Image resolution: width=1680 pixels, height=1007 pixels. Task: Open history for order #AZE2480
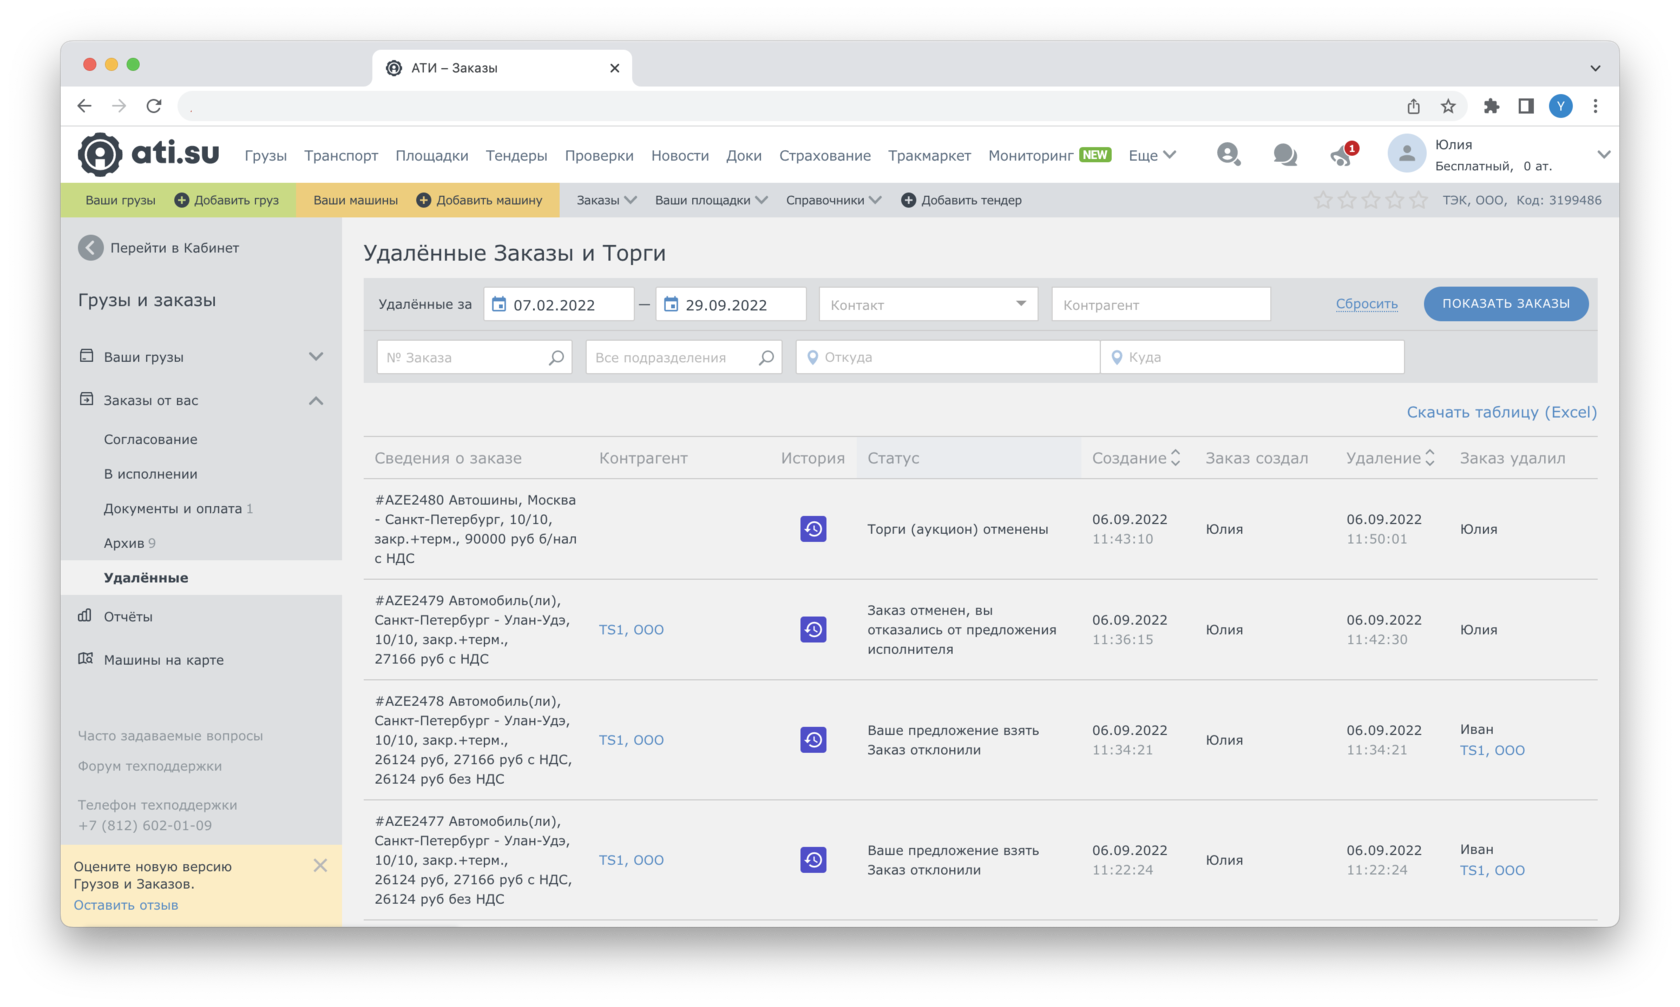[x=813, y=529]
